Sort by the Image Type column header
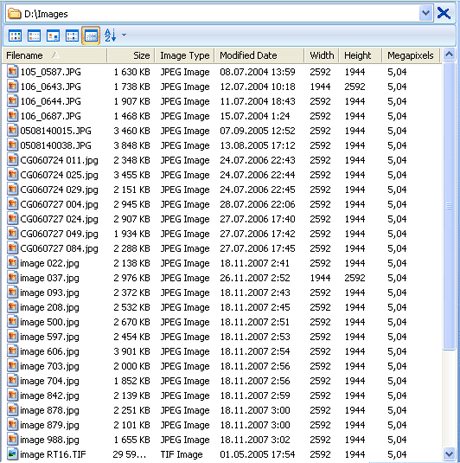Image resolution: width=460 pixels, height=463 pixels. click(x=185, y=55)
